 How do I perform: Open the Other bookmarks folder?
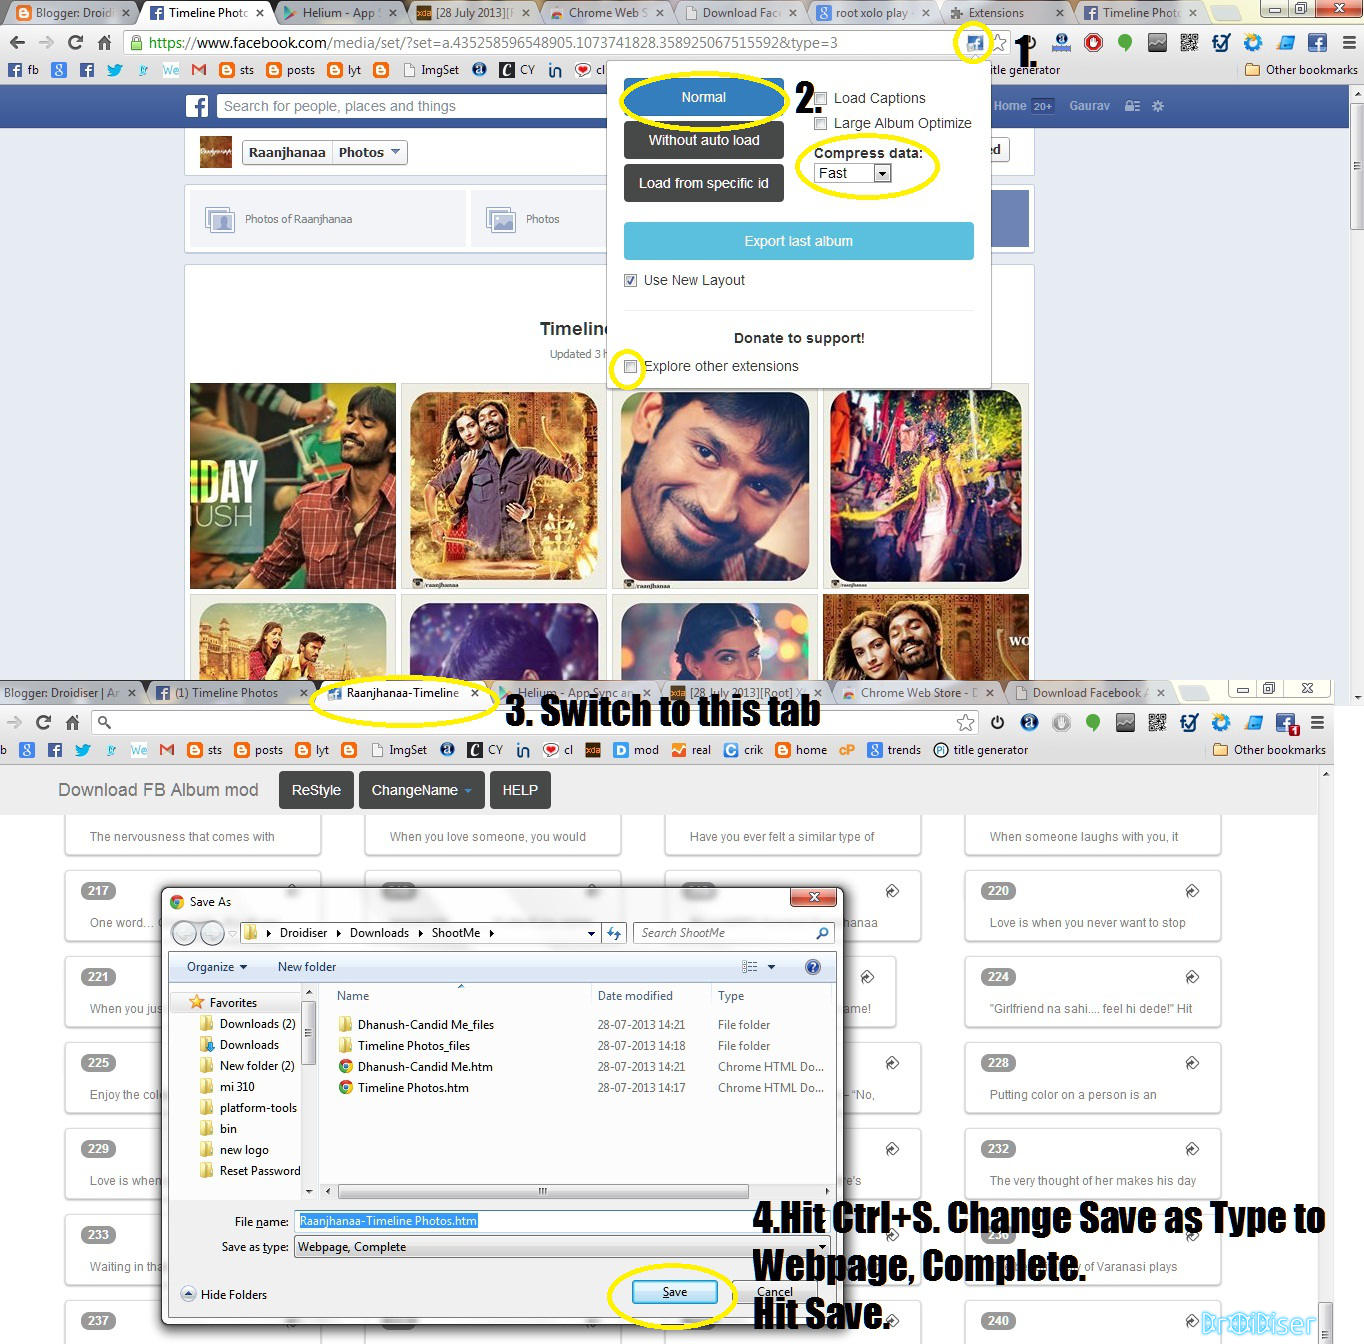[1300, 70]
